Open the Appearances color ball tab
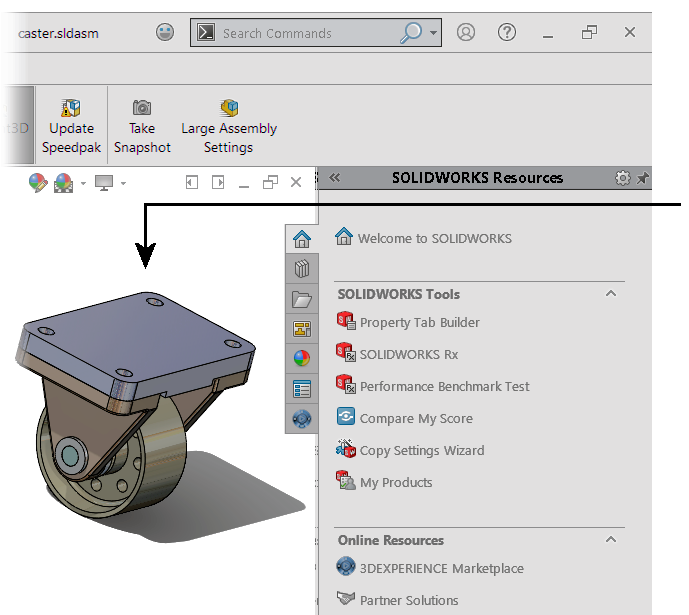Image resolution: width=689 pixels, height=615 pixels. [302, 358]
